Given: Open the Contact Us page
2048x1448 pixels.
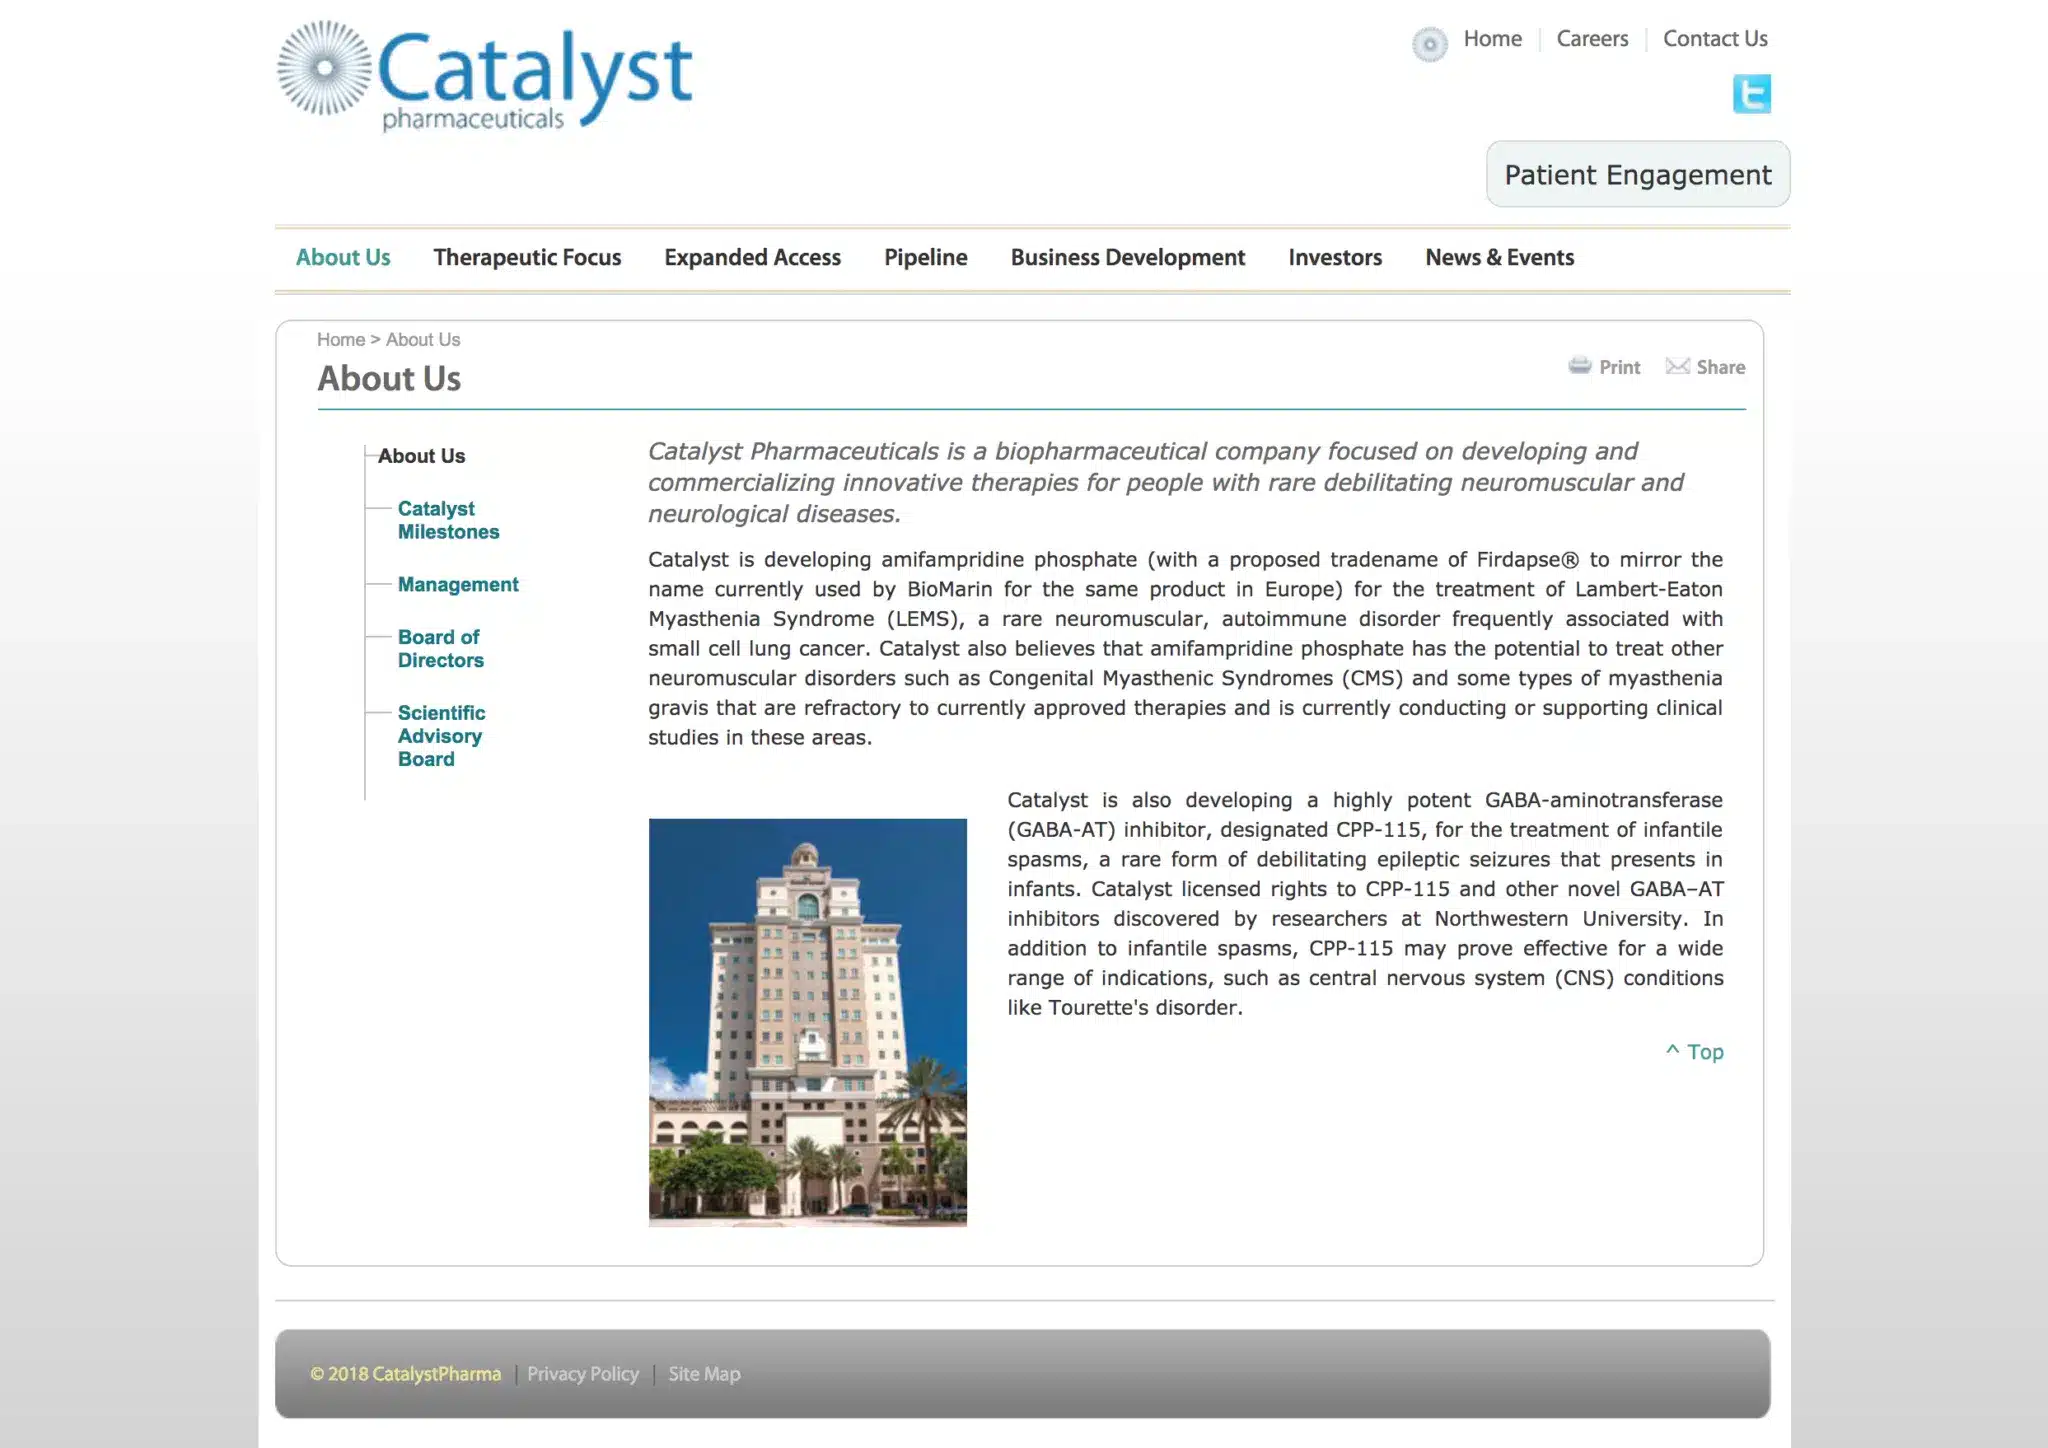Looking at the screenshot, I should pos(1715,39).
